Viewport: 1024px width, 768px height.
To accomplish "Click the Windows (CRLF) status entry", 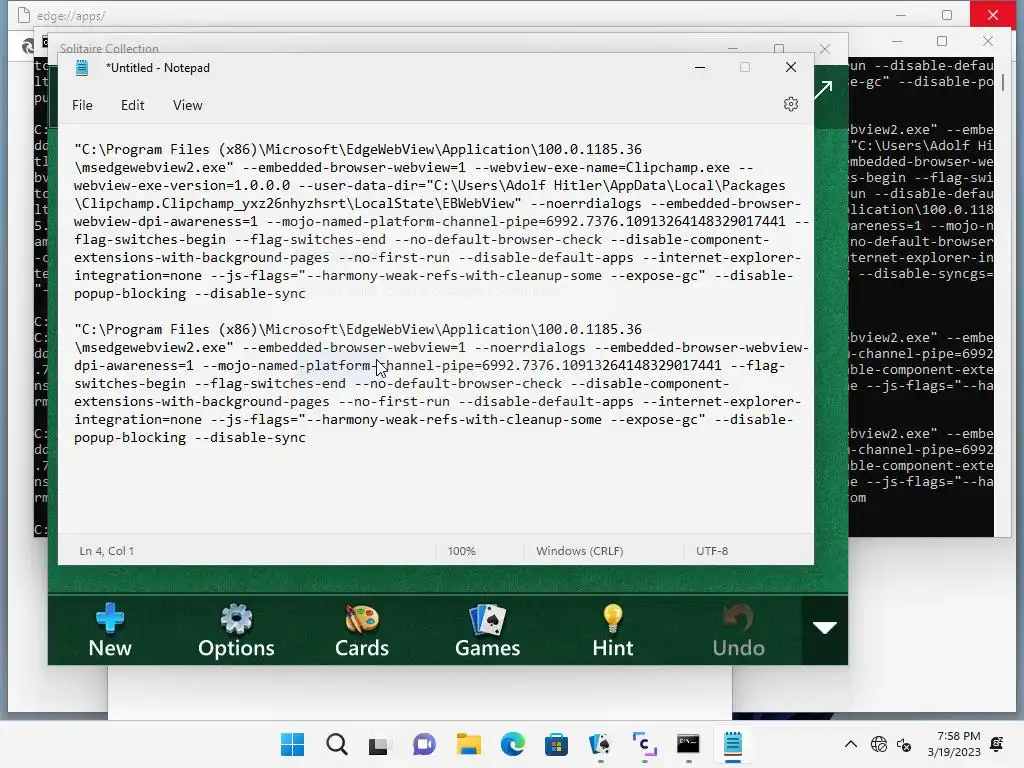I will point(579,551).
